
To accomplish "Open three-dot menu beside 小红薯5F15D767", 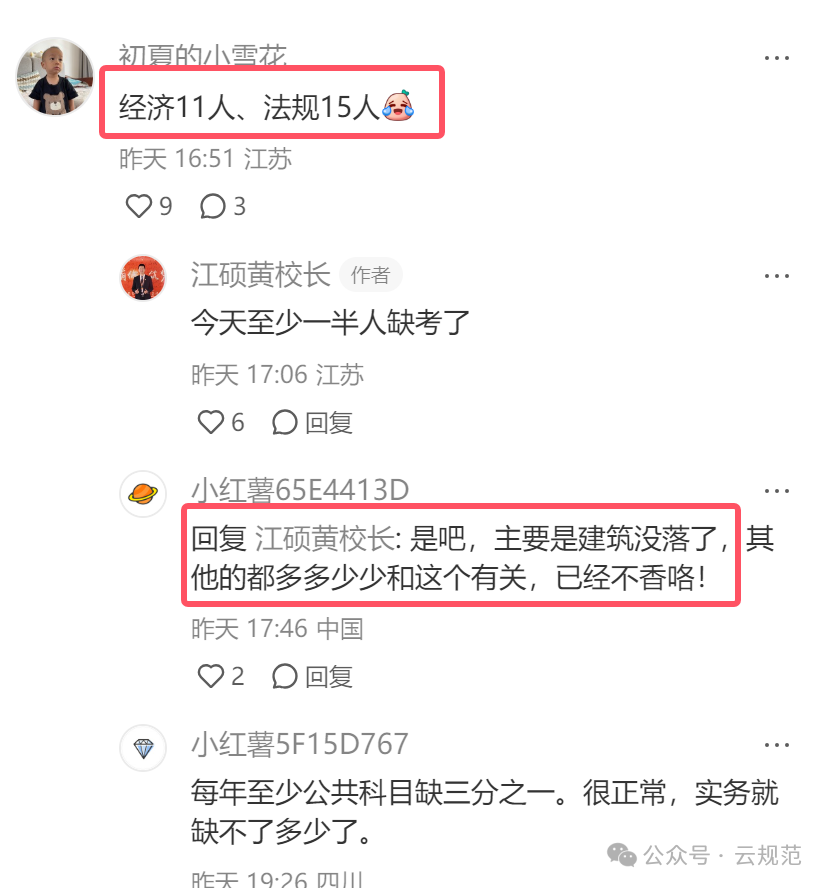I will (x=776, y=745).
